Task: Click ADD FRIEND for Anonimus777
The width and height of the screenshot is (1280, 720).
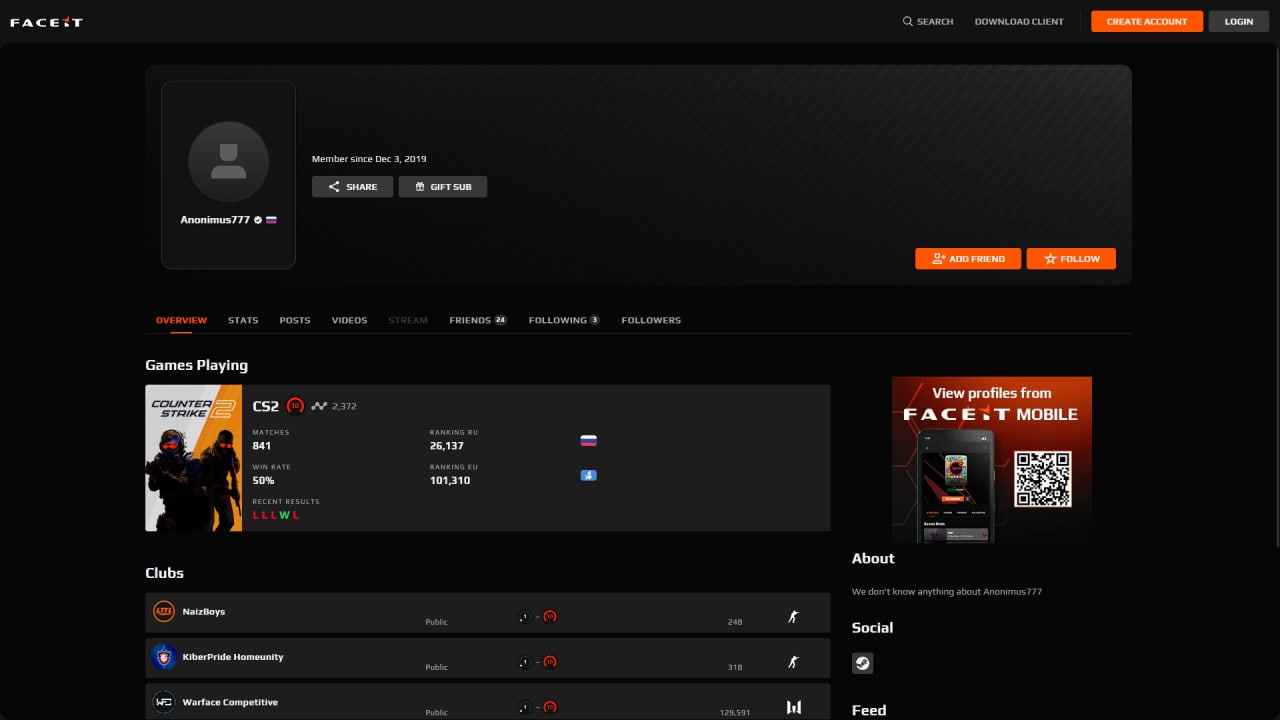Action: point(967,258)
